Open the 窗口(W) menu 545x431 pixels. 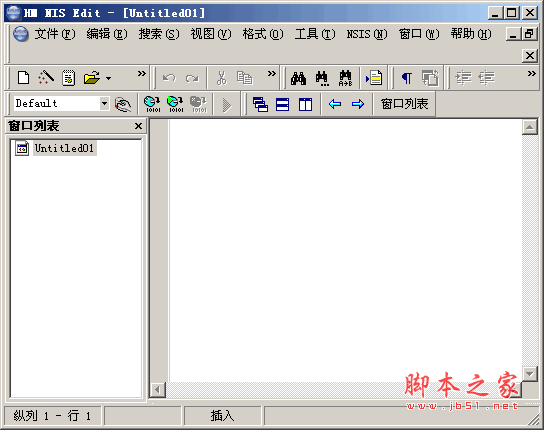pos(419,34)
